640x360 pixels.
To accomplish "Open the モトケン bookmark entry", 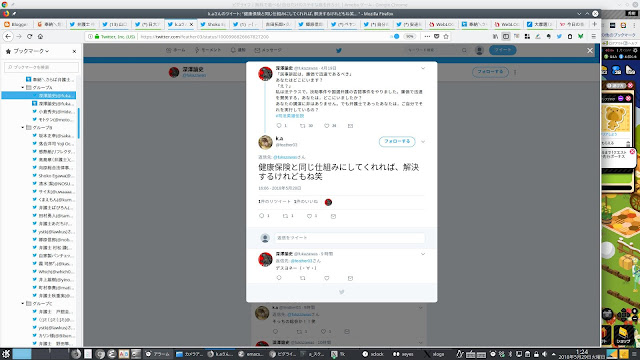I will 53,120.
